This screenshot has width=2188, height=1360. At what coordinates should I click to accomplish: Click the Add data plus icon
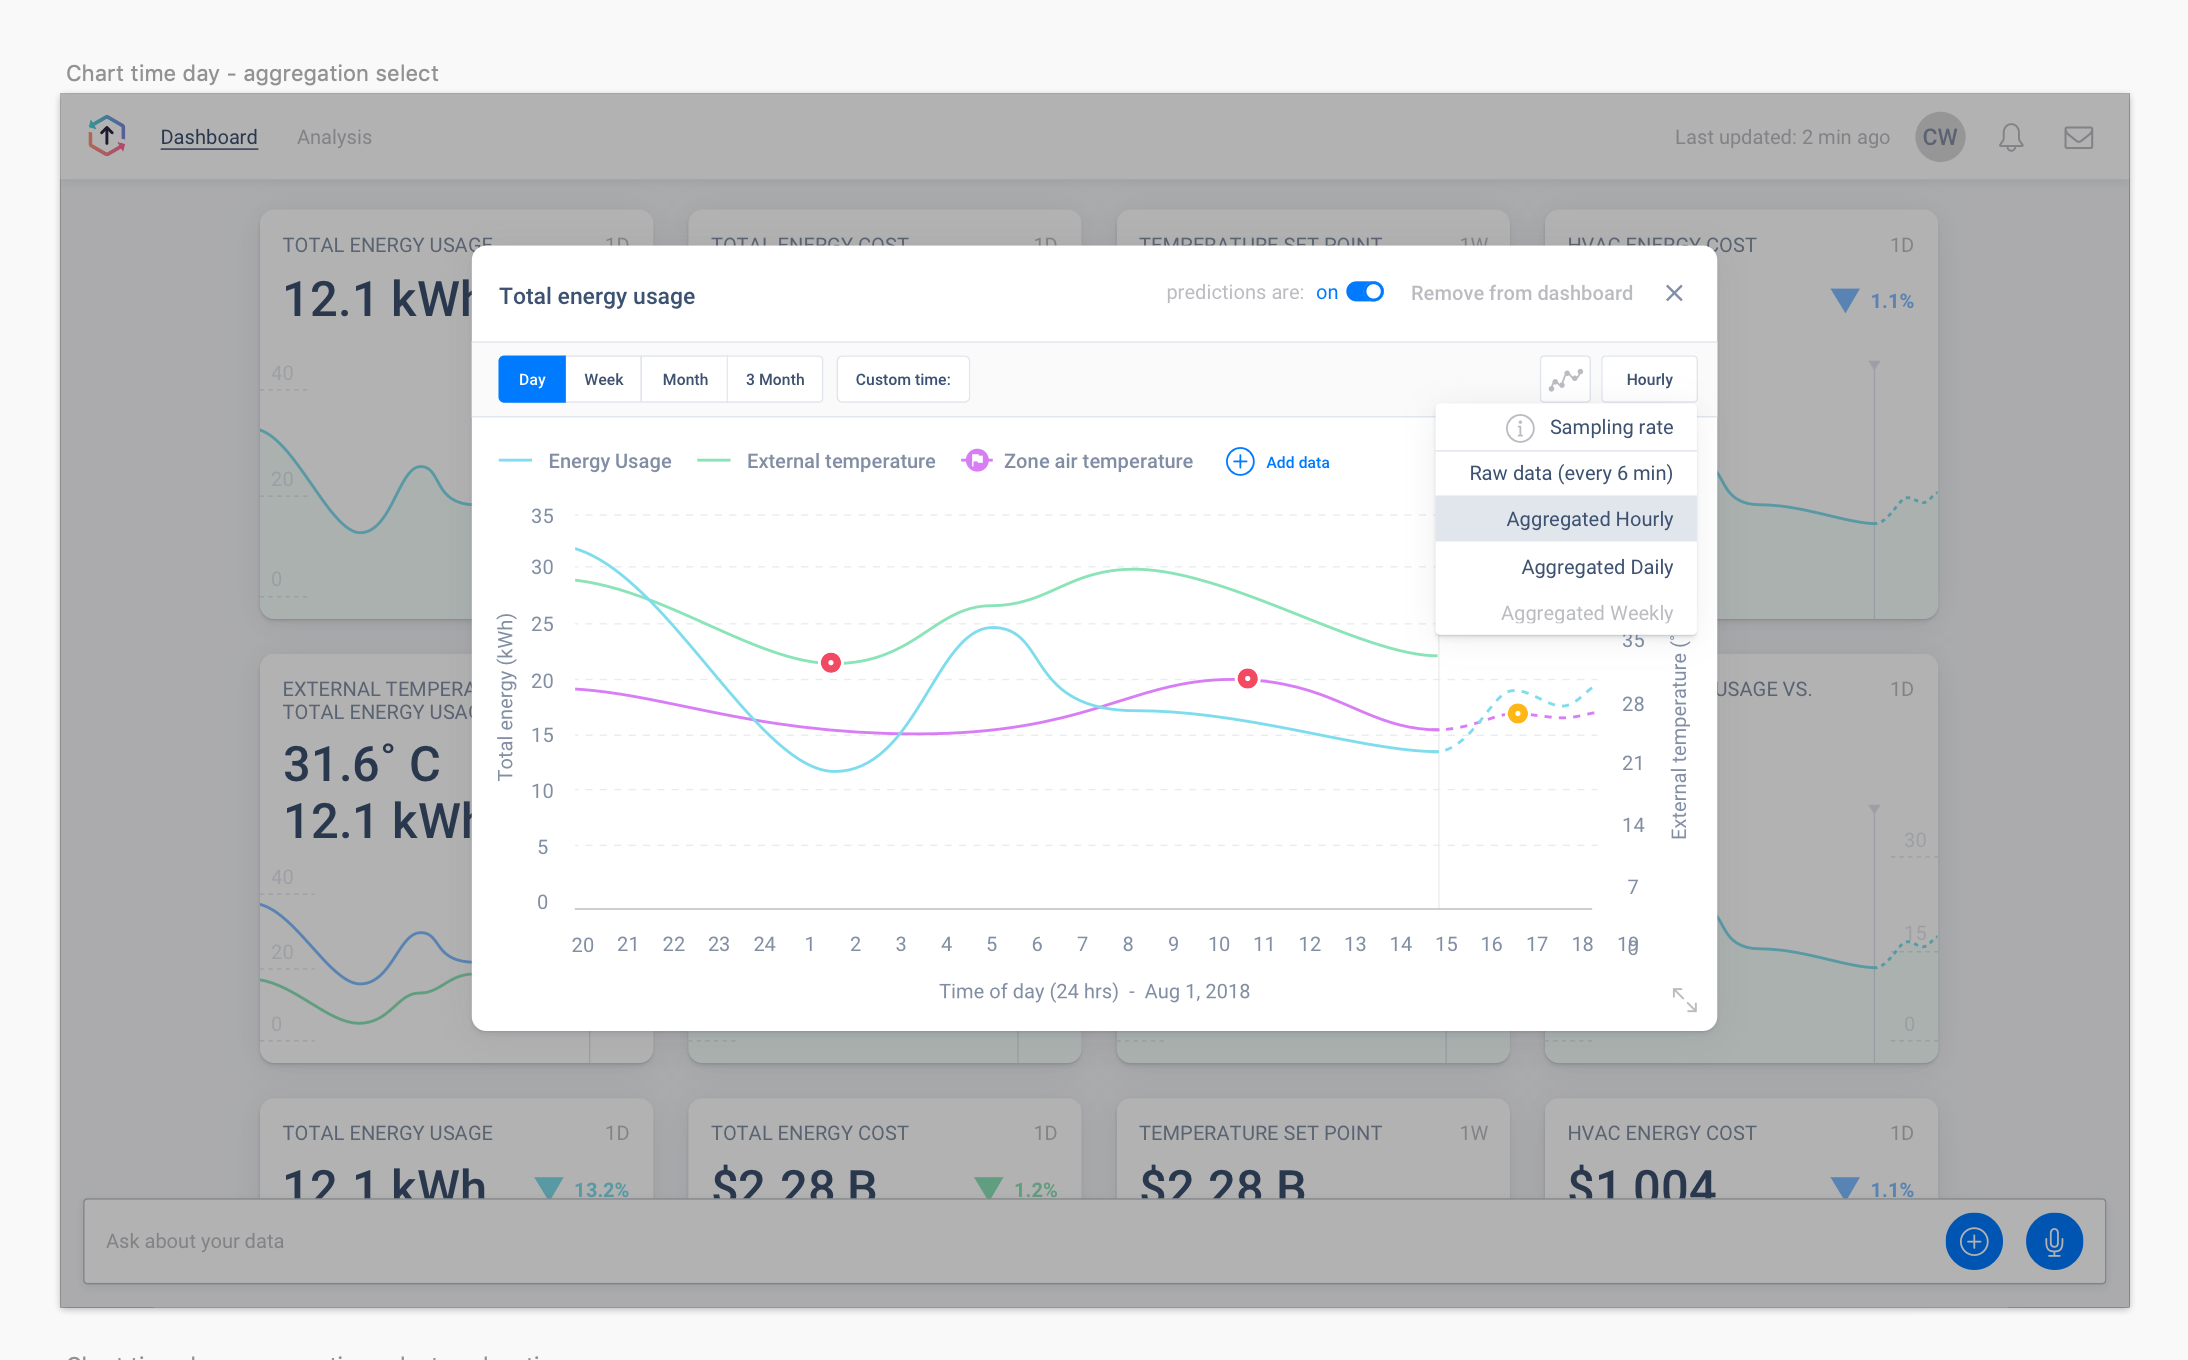click(x=1240, y=461)
